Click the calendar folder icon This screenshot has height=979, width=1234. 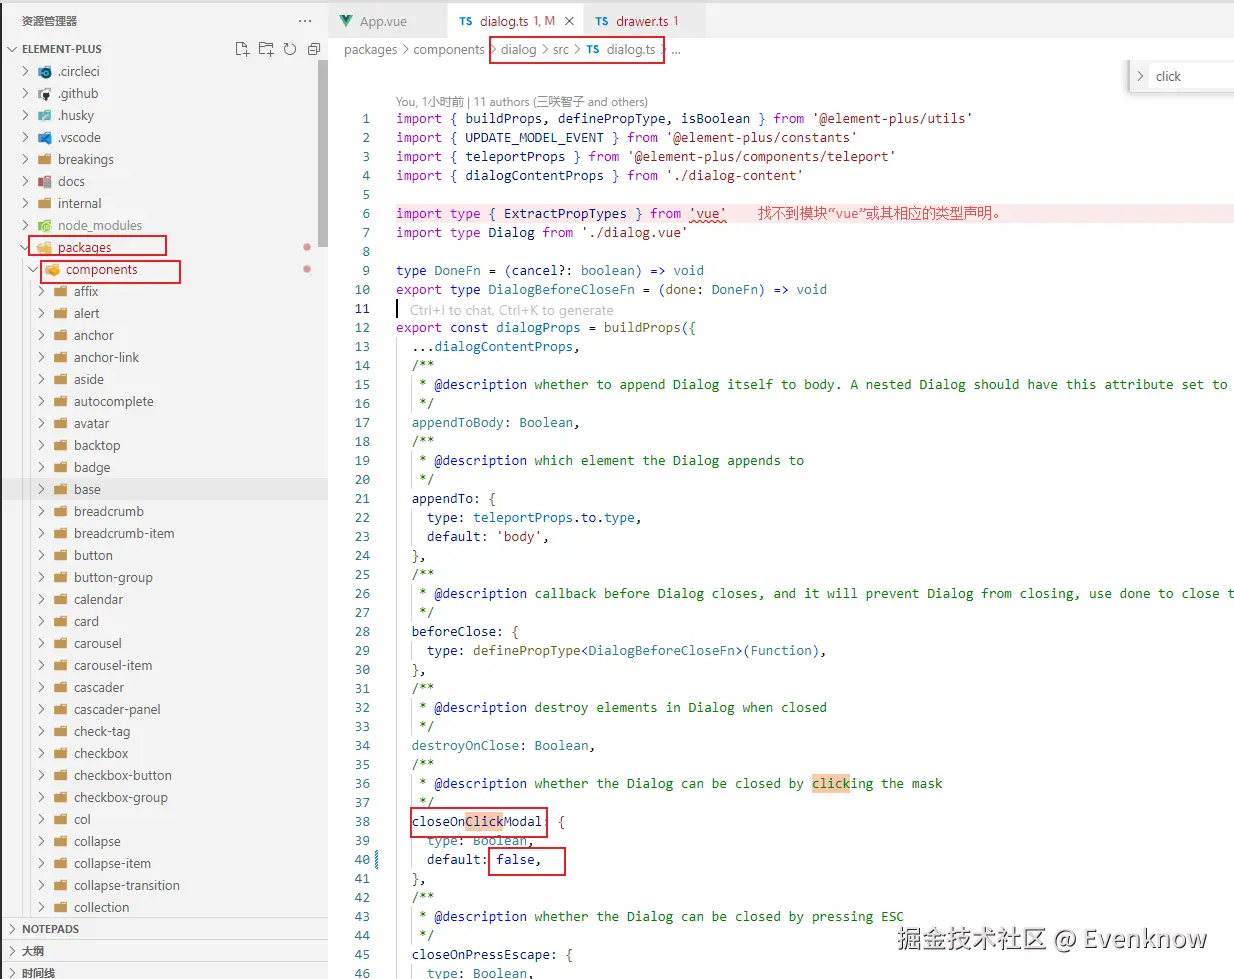pos(60,599)
